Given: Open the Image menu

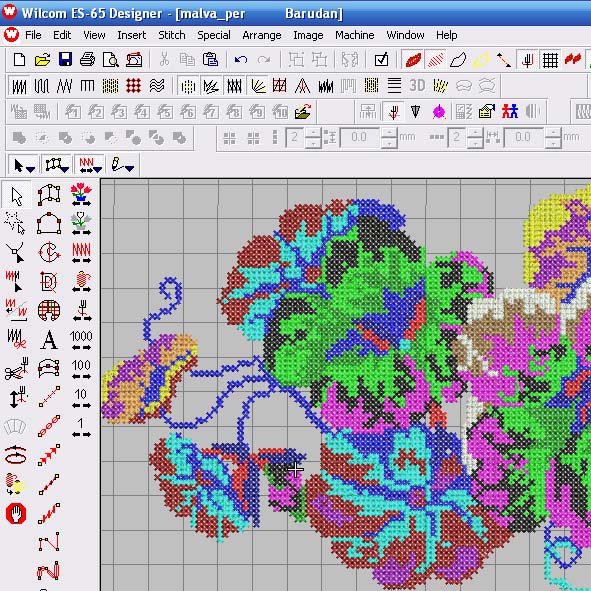Looking at the screenshot, I should tap(308, 35).
